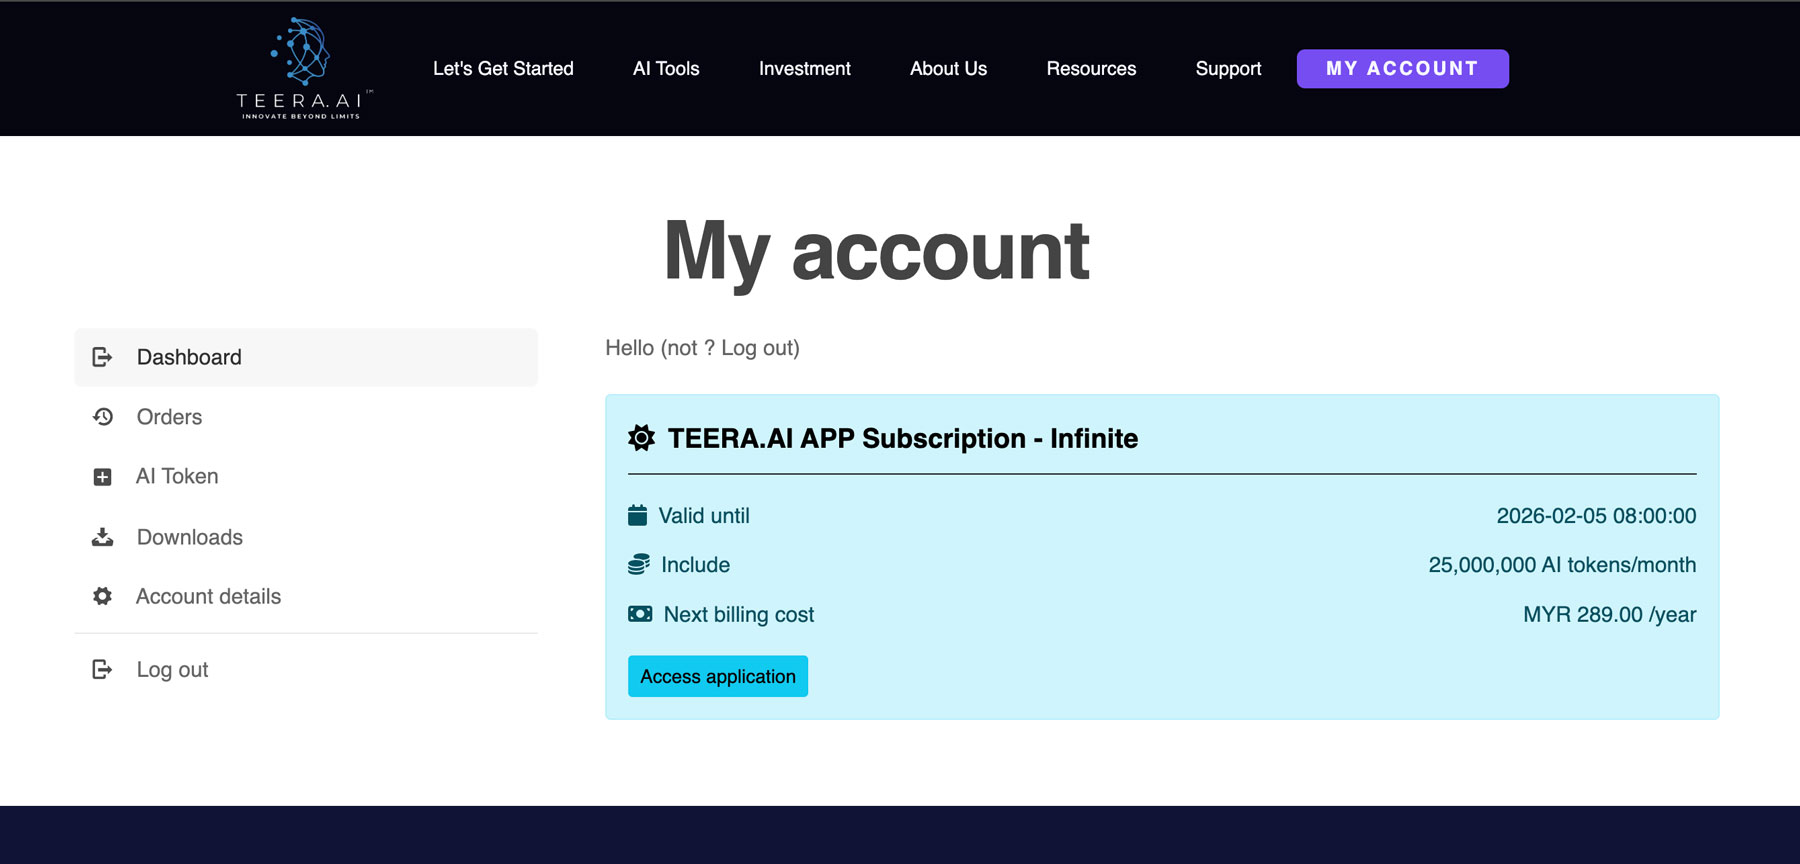Click the Account details gear icon

point(102,596)
